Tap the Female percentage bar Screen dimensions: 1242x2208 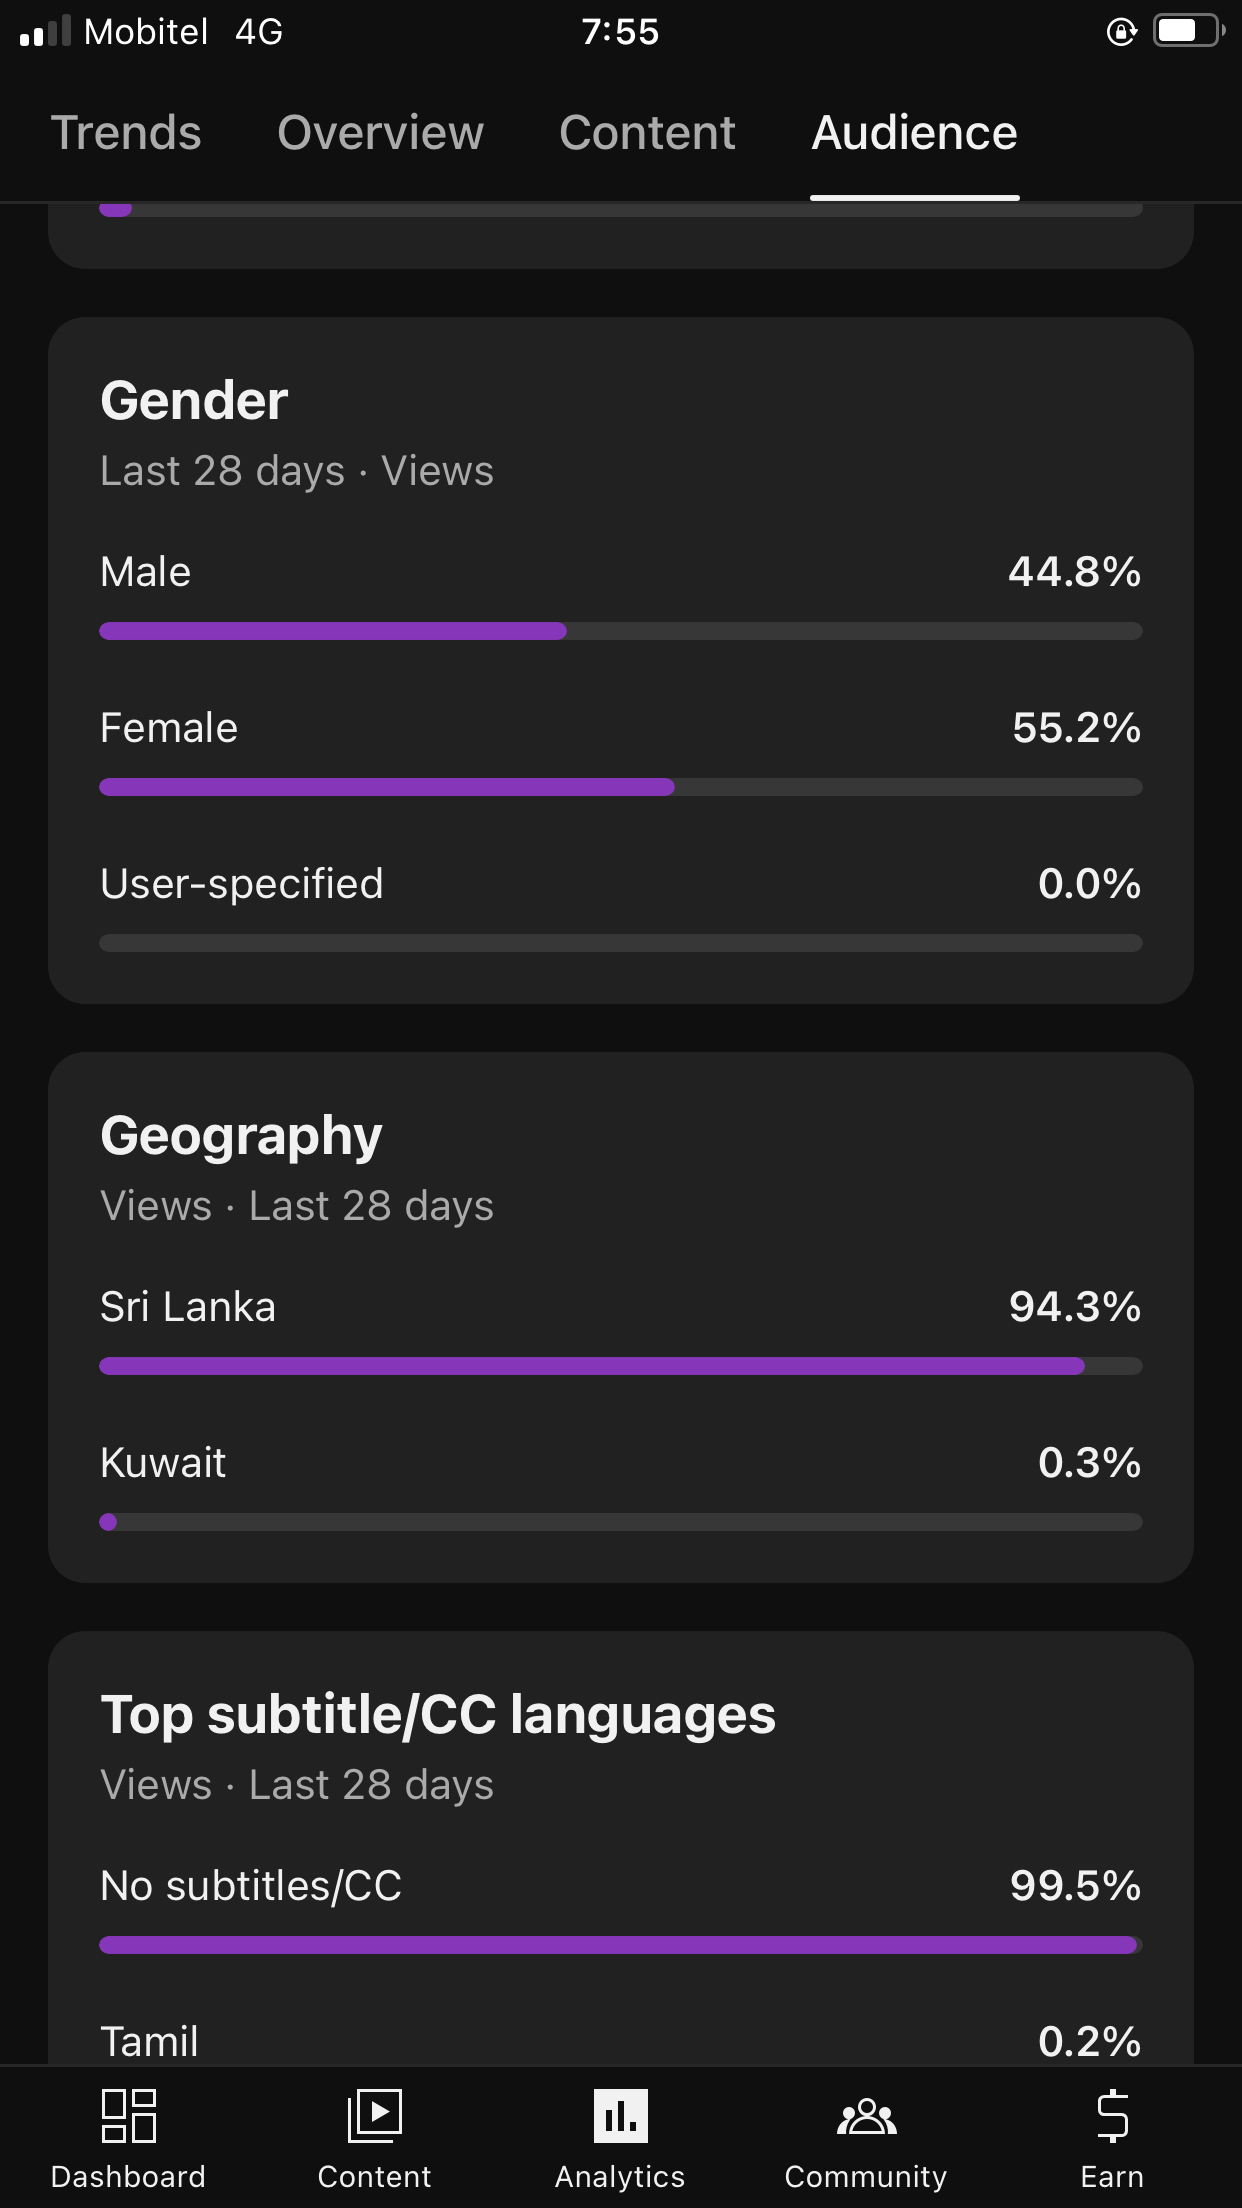[620, 787]
